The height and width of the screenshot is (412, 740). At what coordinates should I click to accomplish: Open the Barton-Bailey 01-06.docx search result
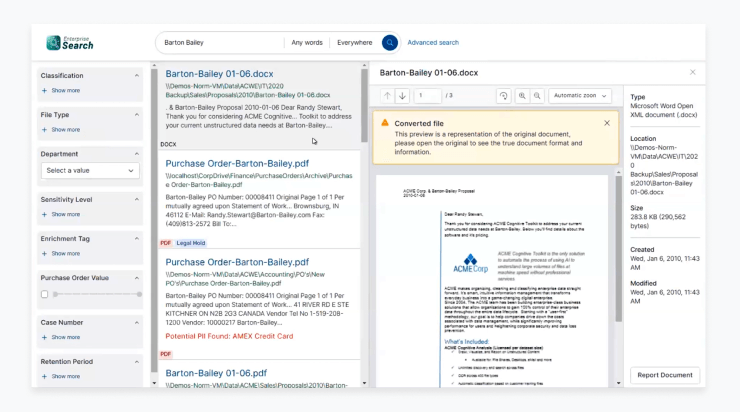tap(219, 74)
